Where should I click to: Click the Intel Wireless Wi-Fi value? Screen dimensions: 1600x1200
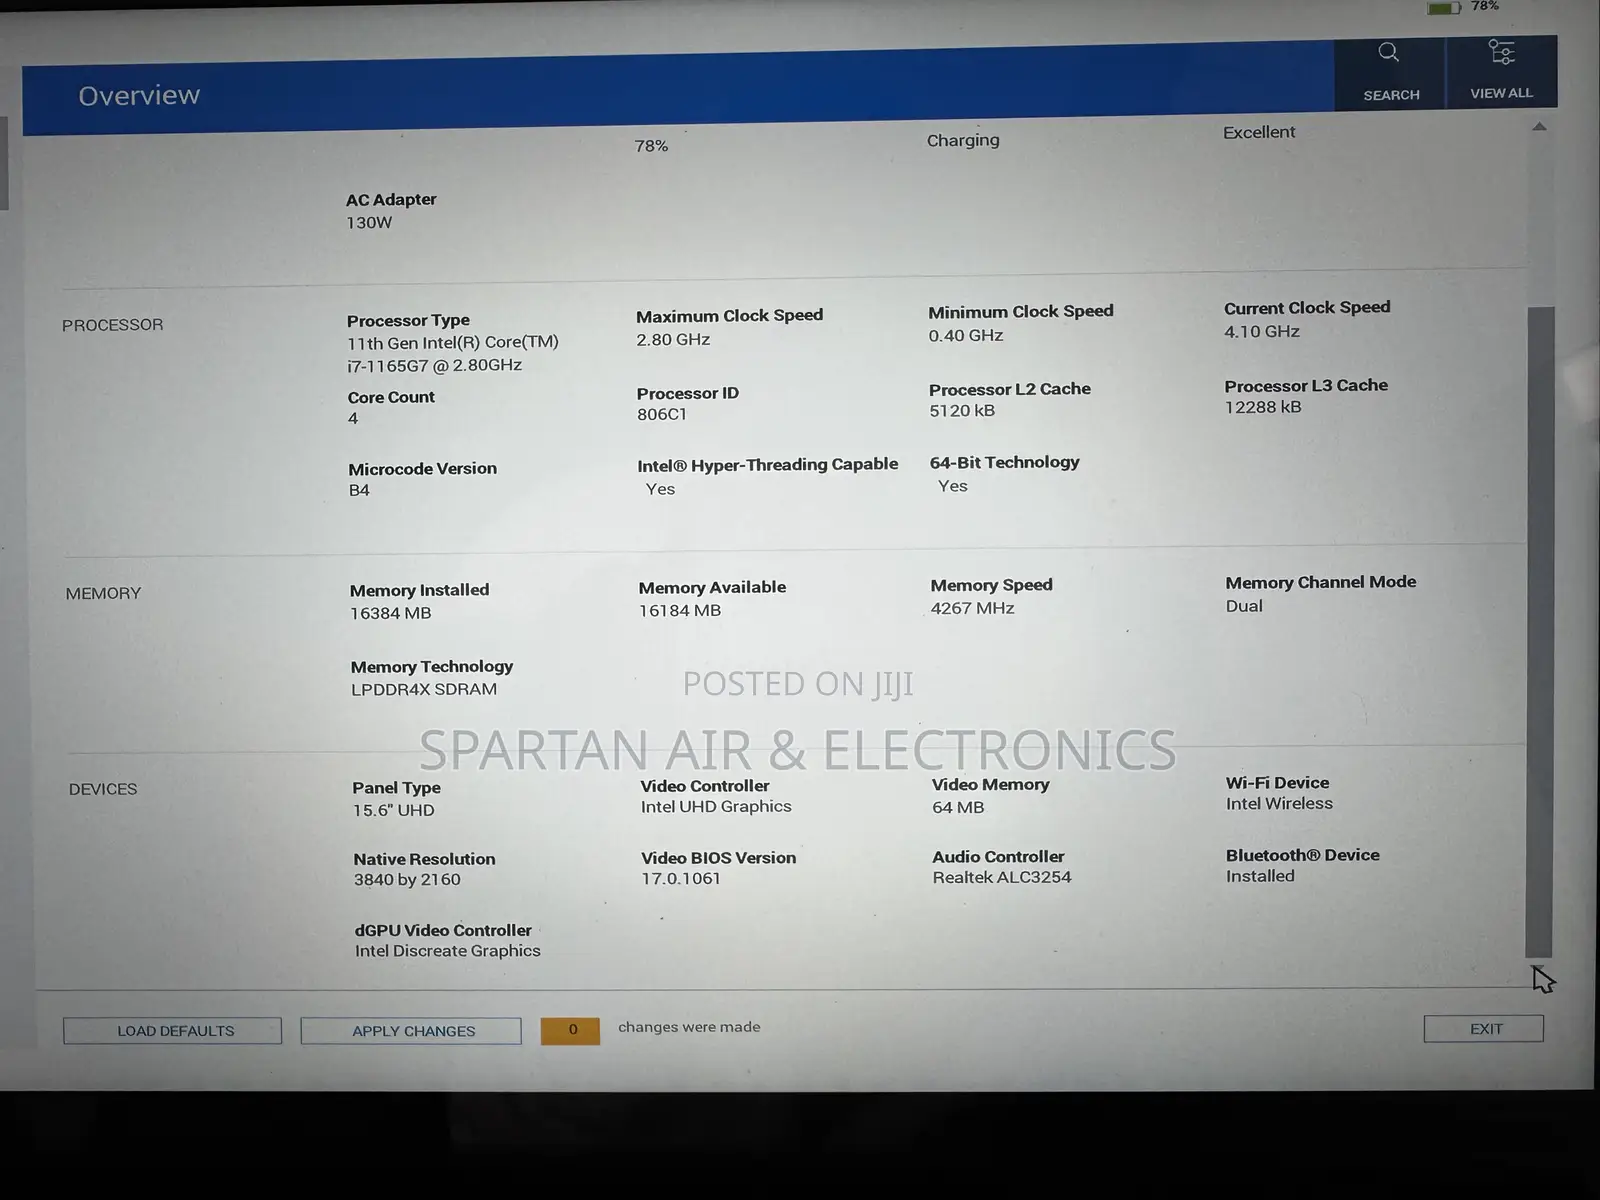click(1279, 804)
